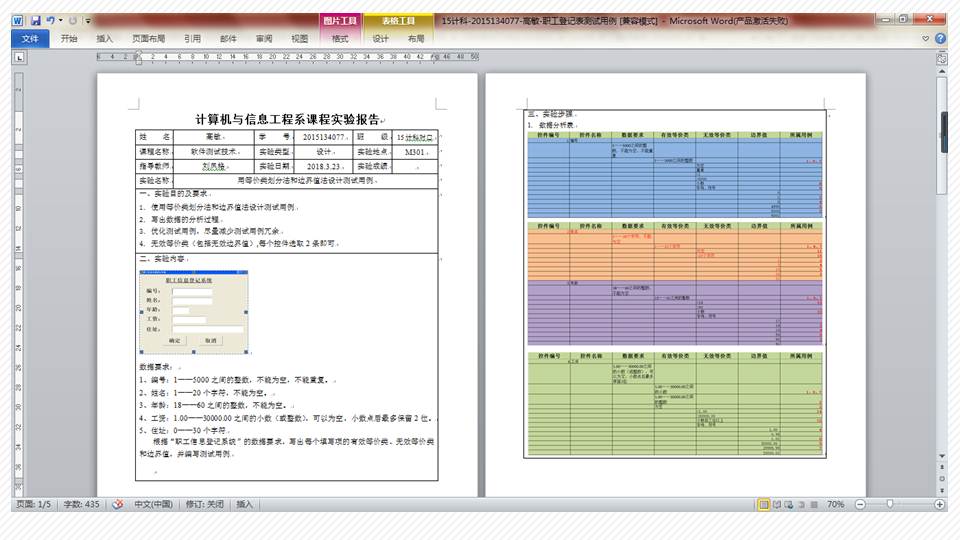This screenshot has height=540, width=960.
Task: Open the Undo history dropdown arrow
Action: (x=61, y=20)
